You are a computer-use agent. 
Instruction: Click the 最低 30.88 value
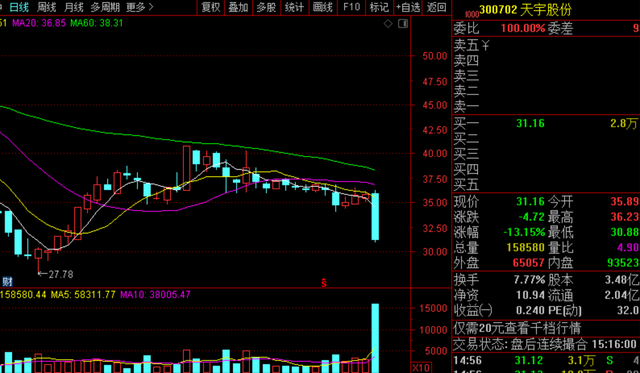624,232
